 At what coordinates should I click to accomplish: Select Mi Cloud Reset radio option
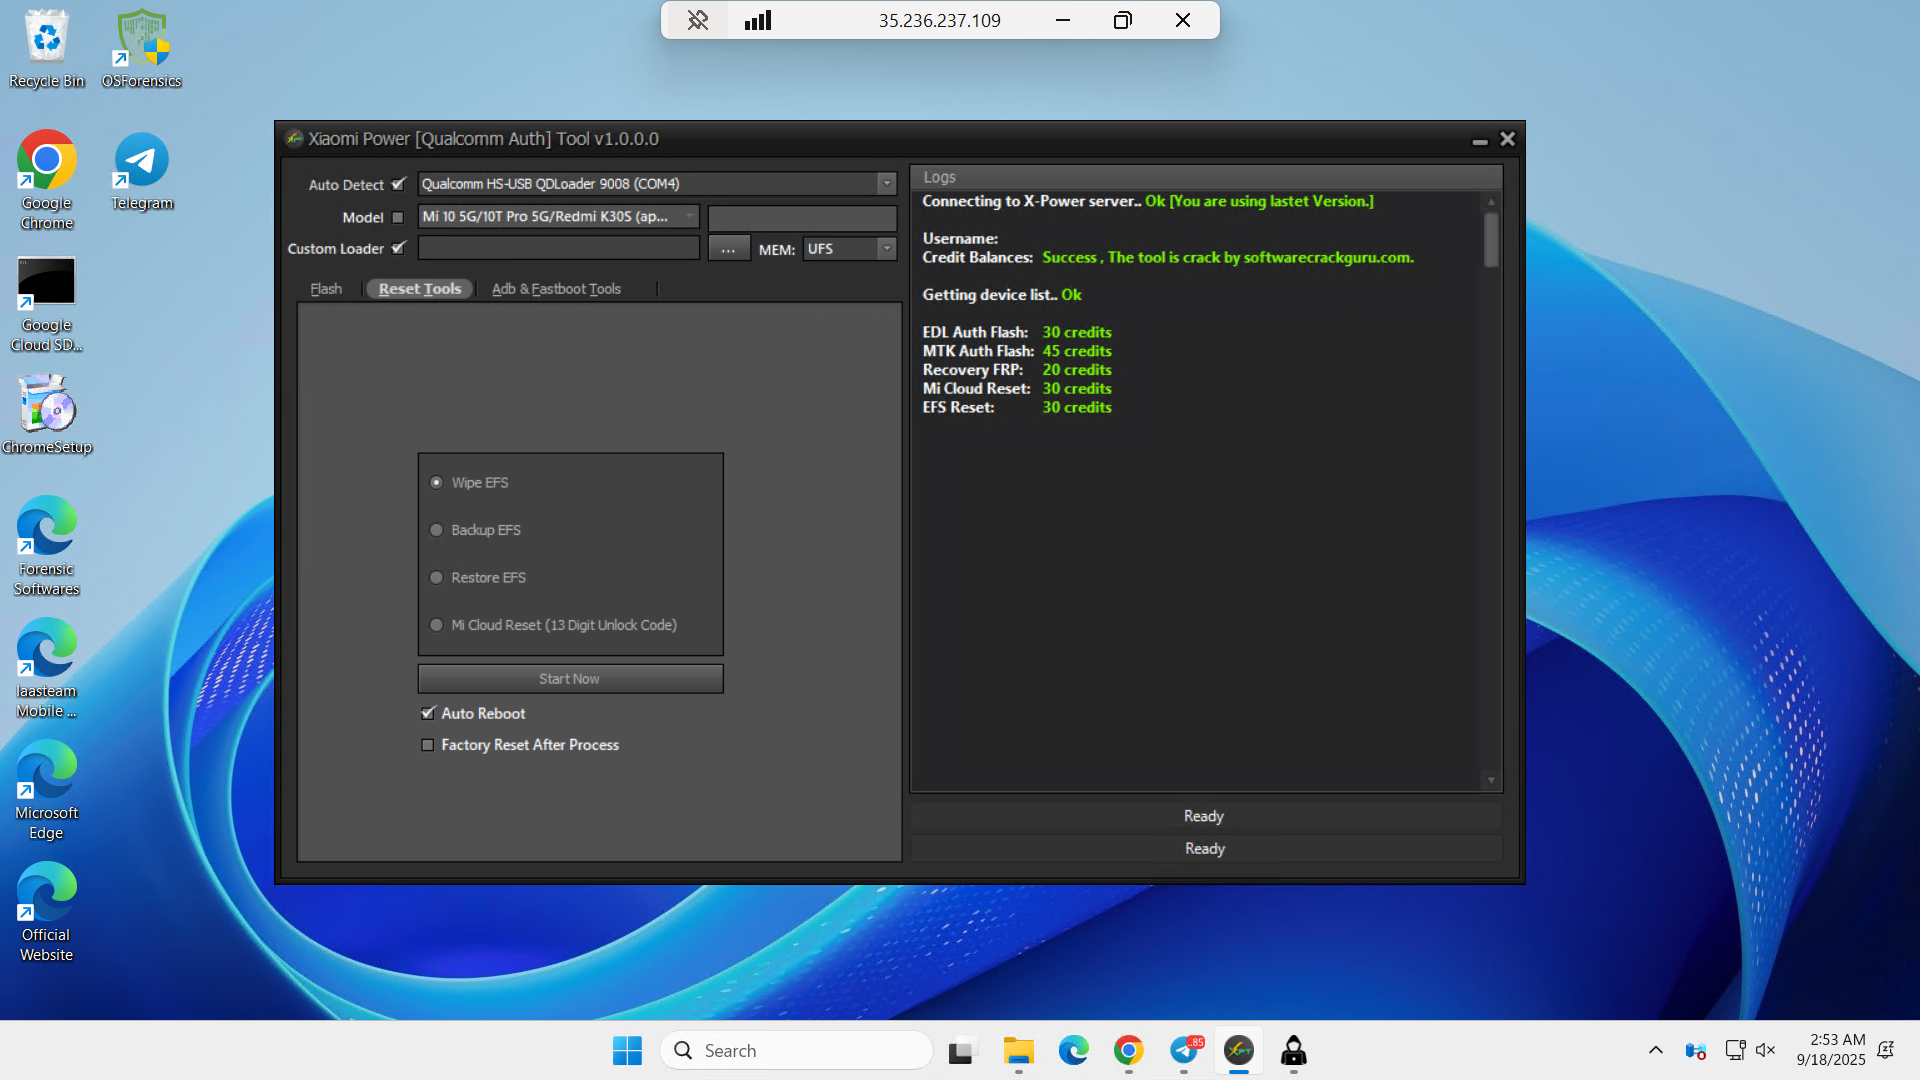click(x=437, y=625)
